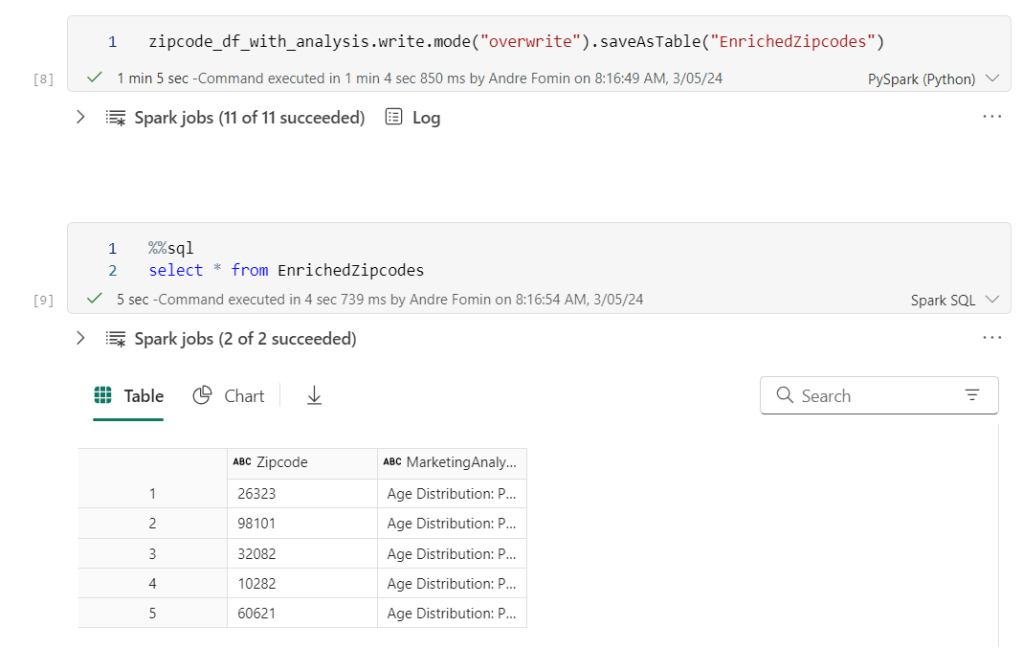
Task: Open the Log for the saveAsTable command
Action: 411,117
